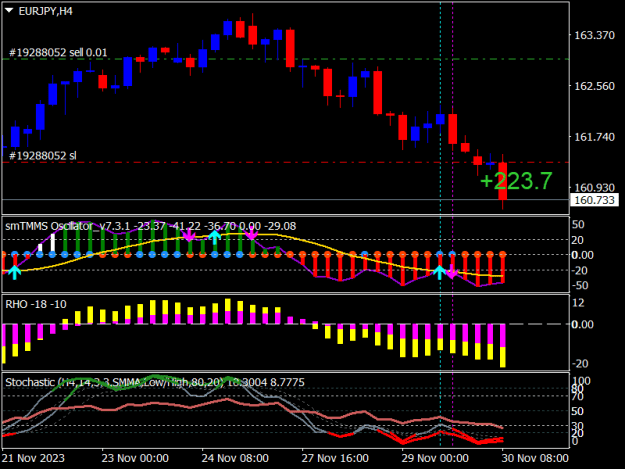625x469 pixels.
Task: Click the cyan up arrow on the cyan dotted line
Action: [440, 272]
